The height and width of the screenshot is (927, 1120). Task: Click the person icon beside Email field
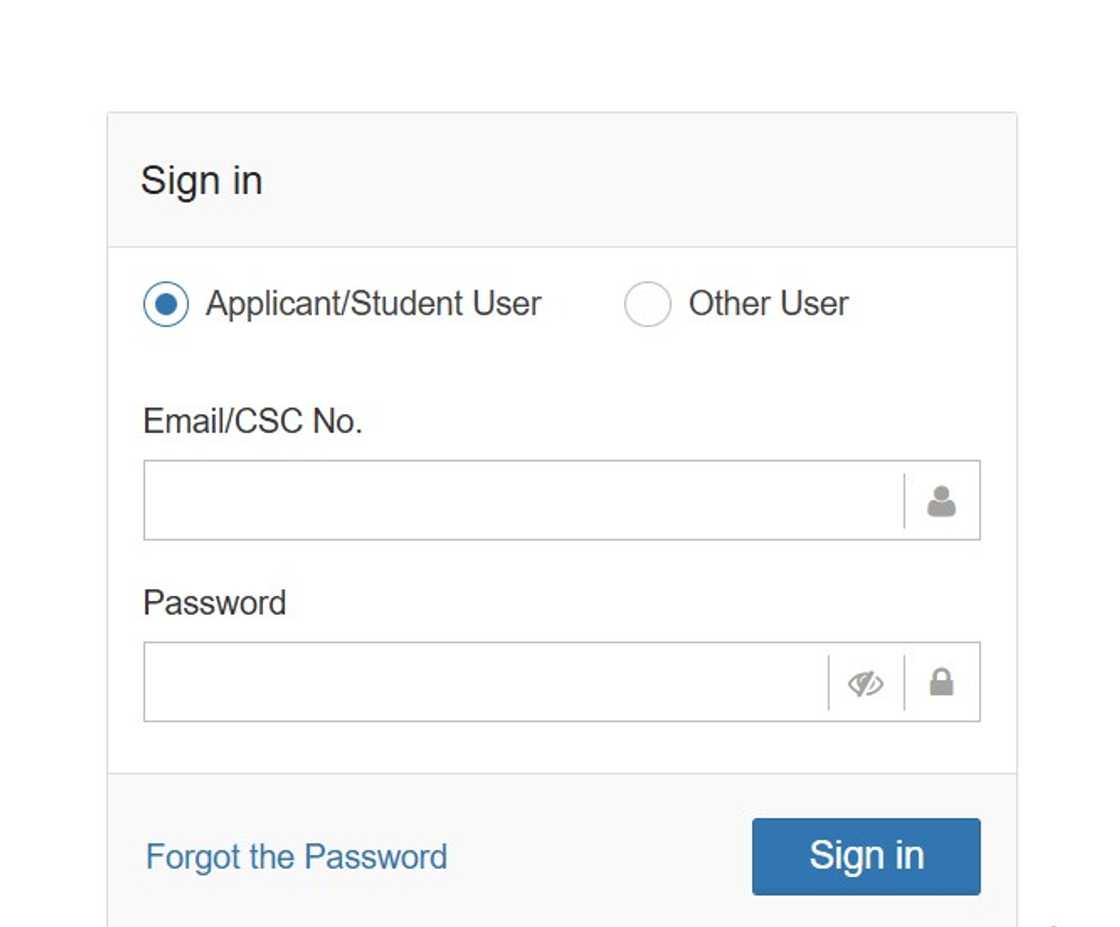pyautogui.click(x=941, y=500)
